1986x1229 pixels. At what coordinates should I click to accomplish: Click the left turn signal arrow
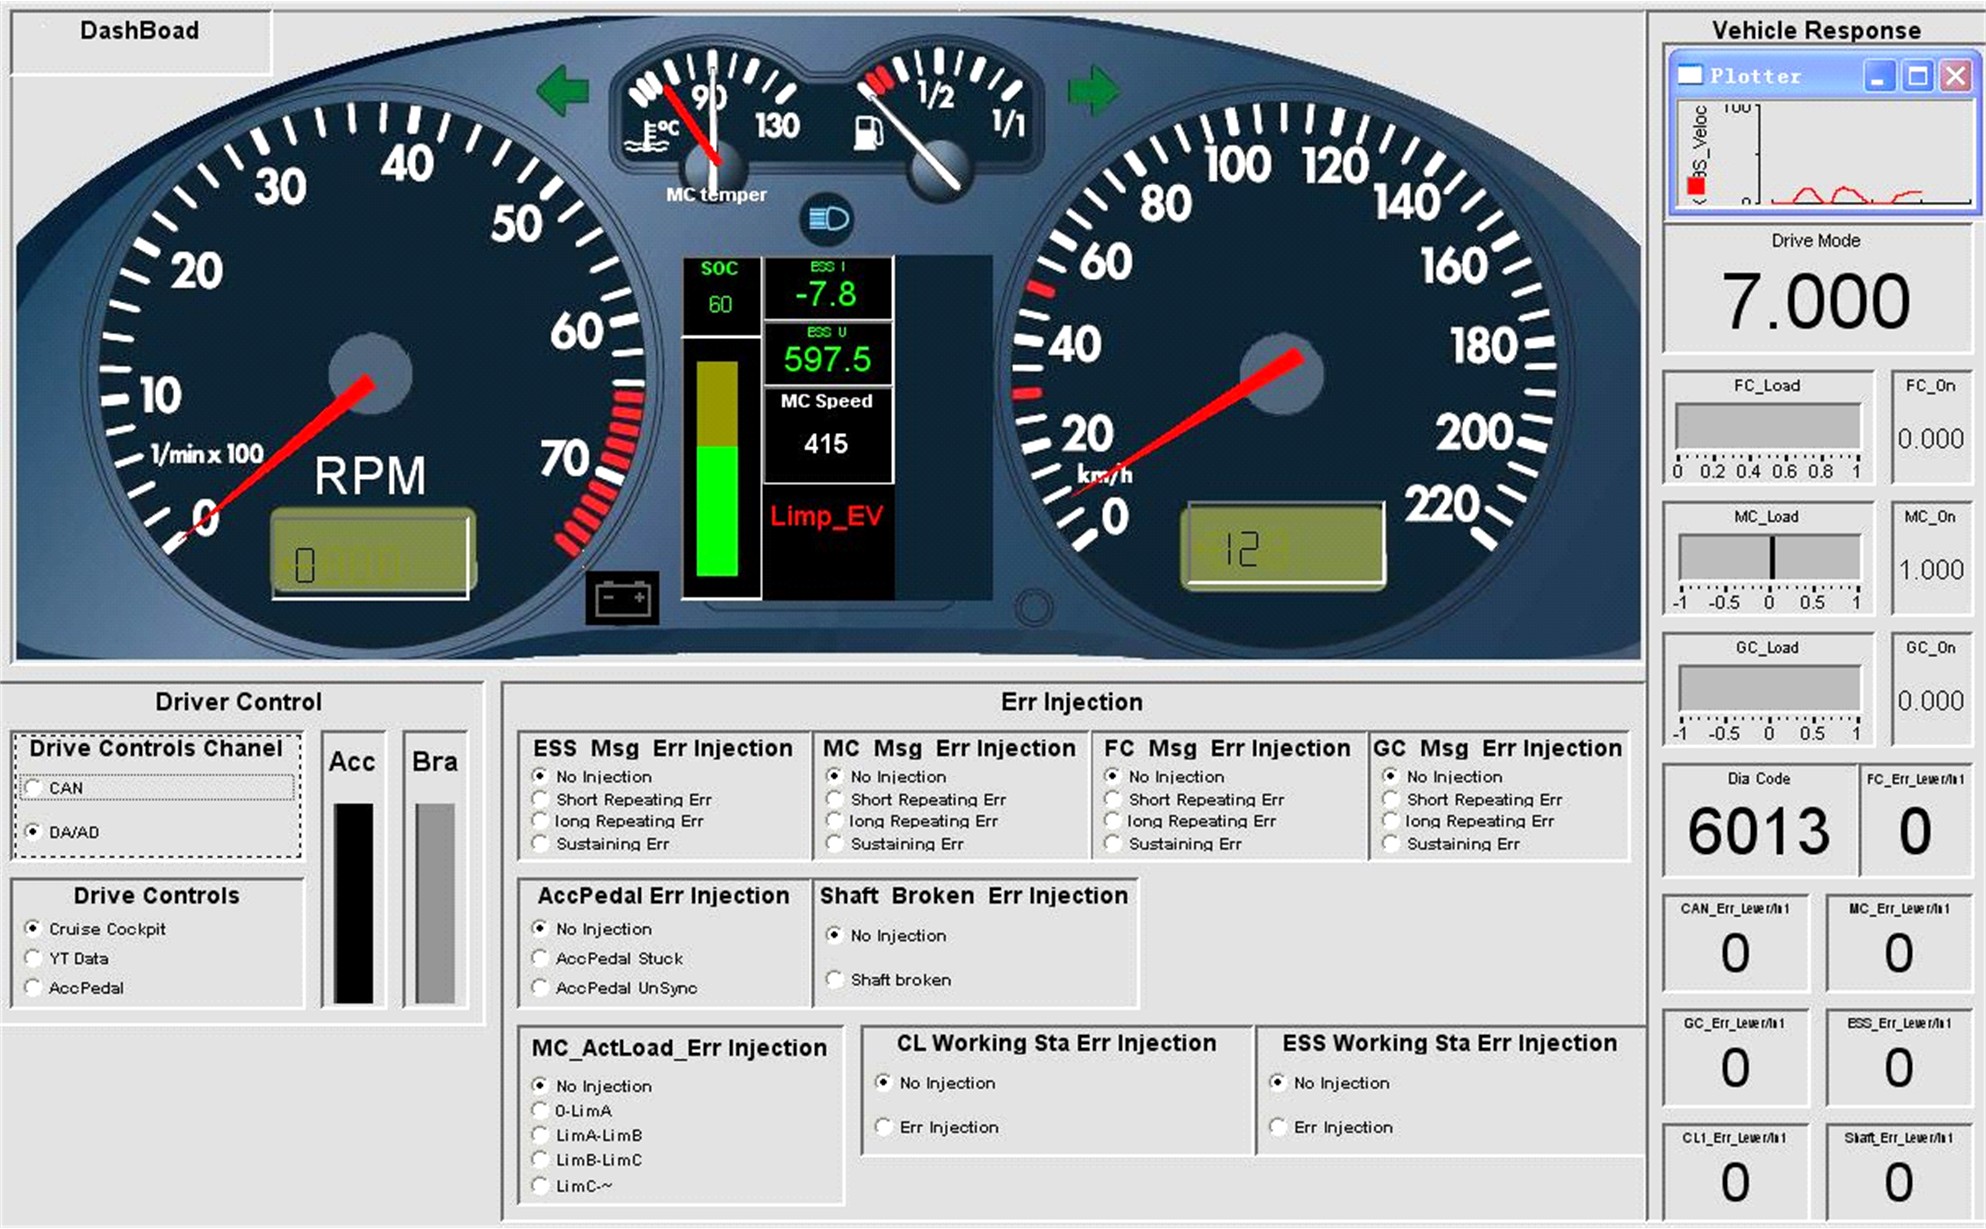[562, 90]
